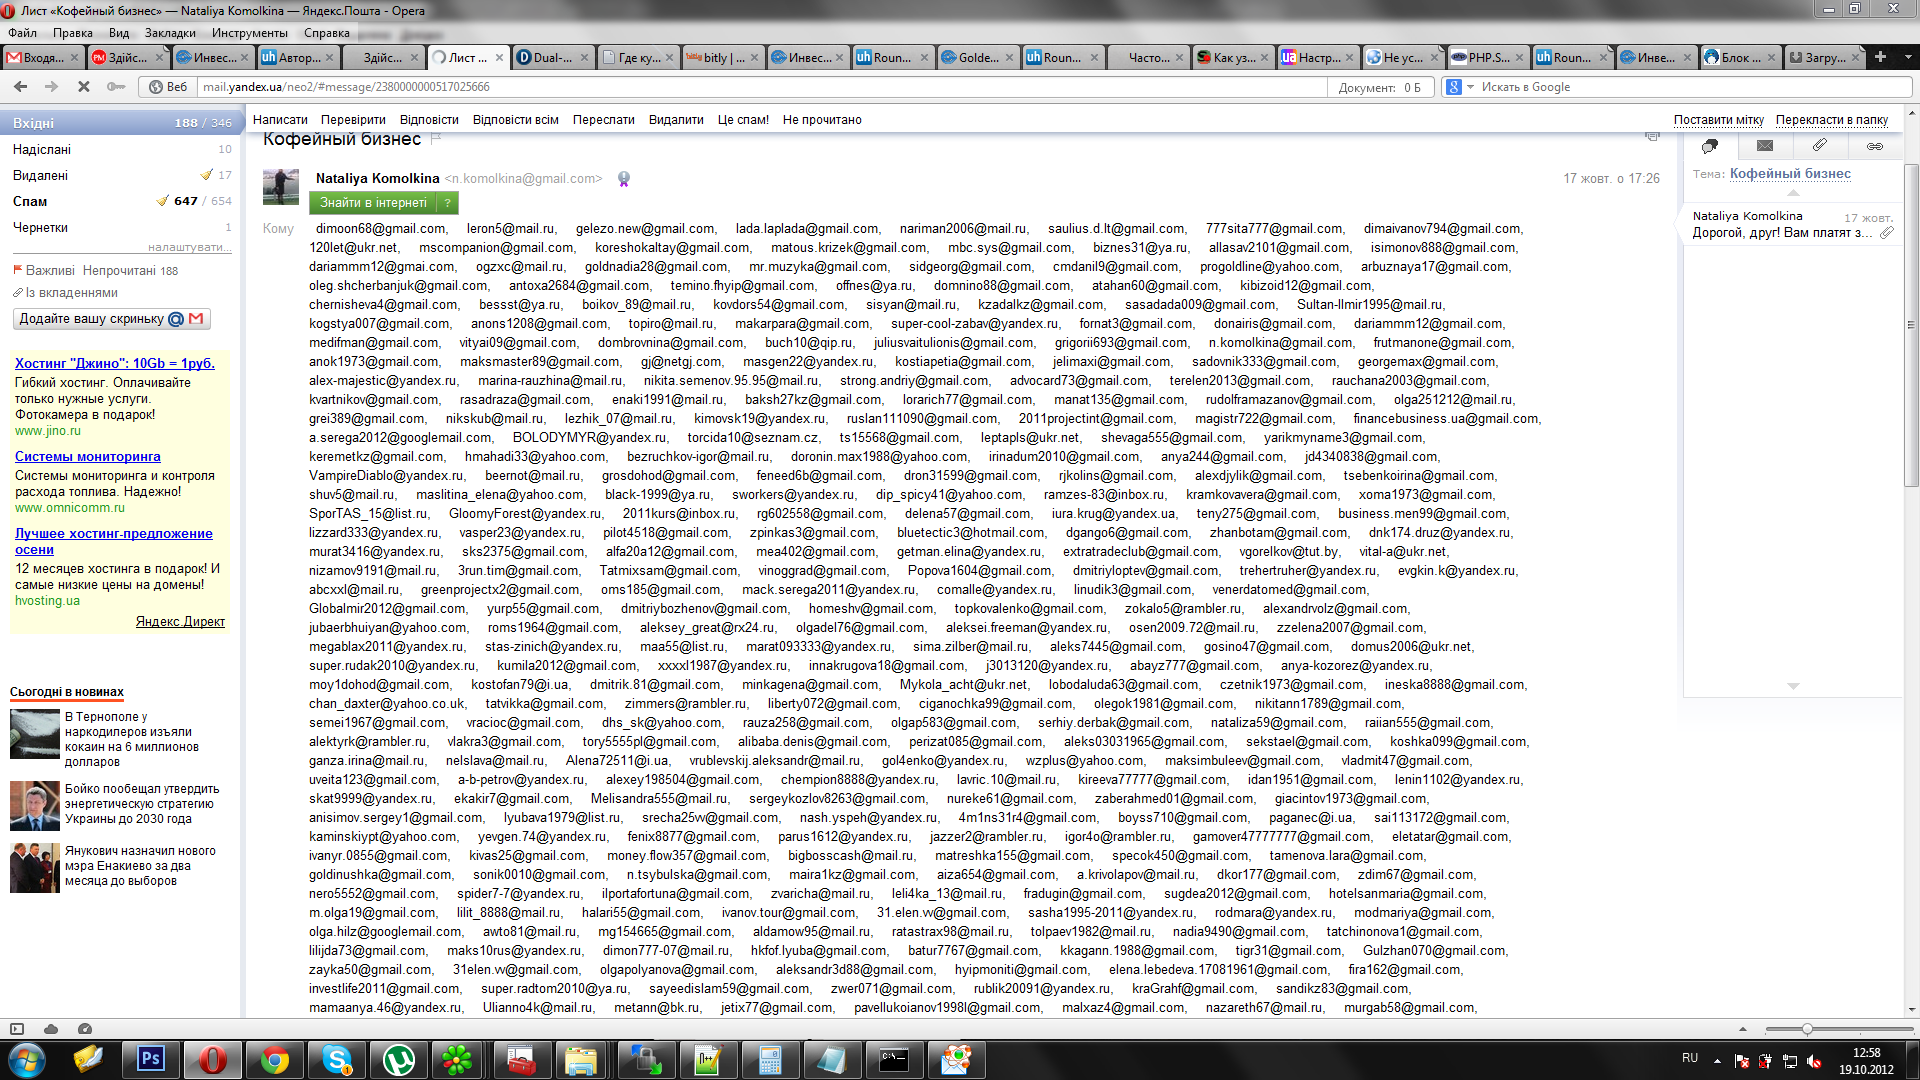Open Поставити мітку dropdown

[x=1718, y=120]
